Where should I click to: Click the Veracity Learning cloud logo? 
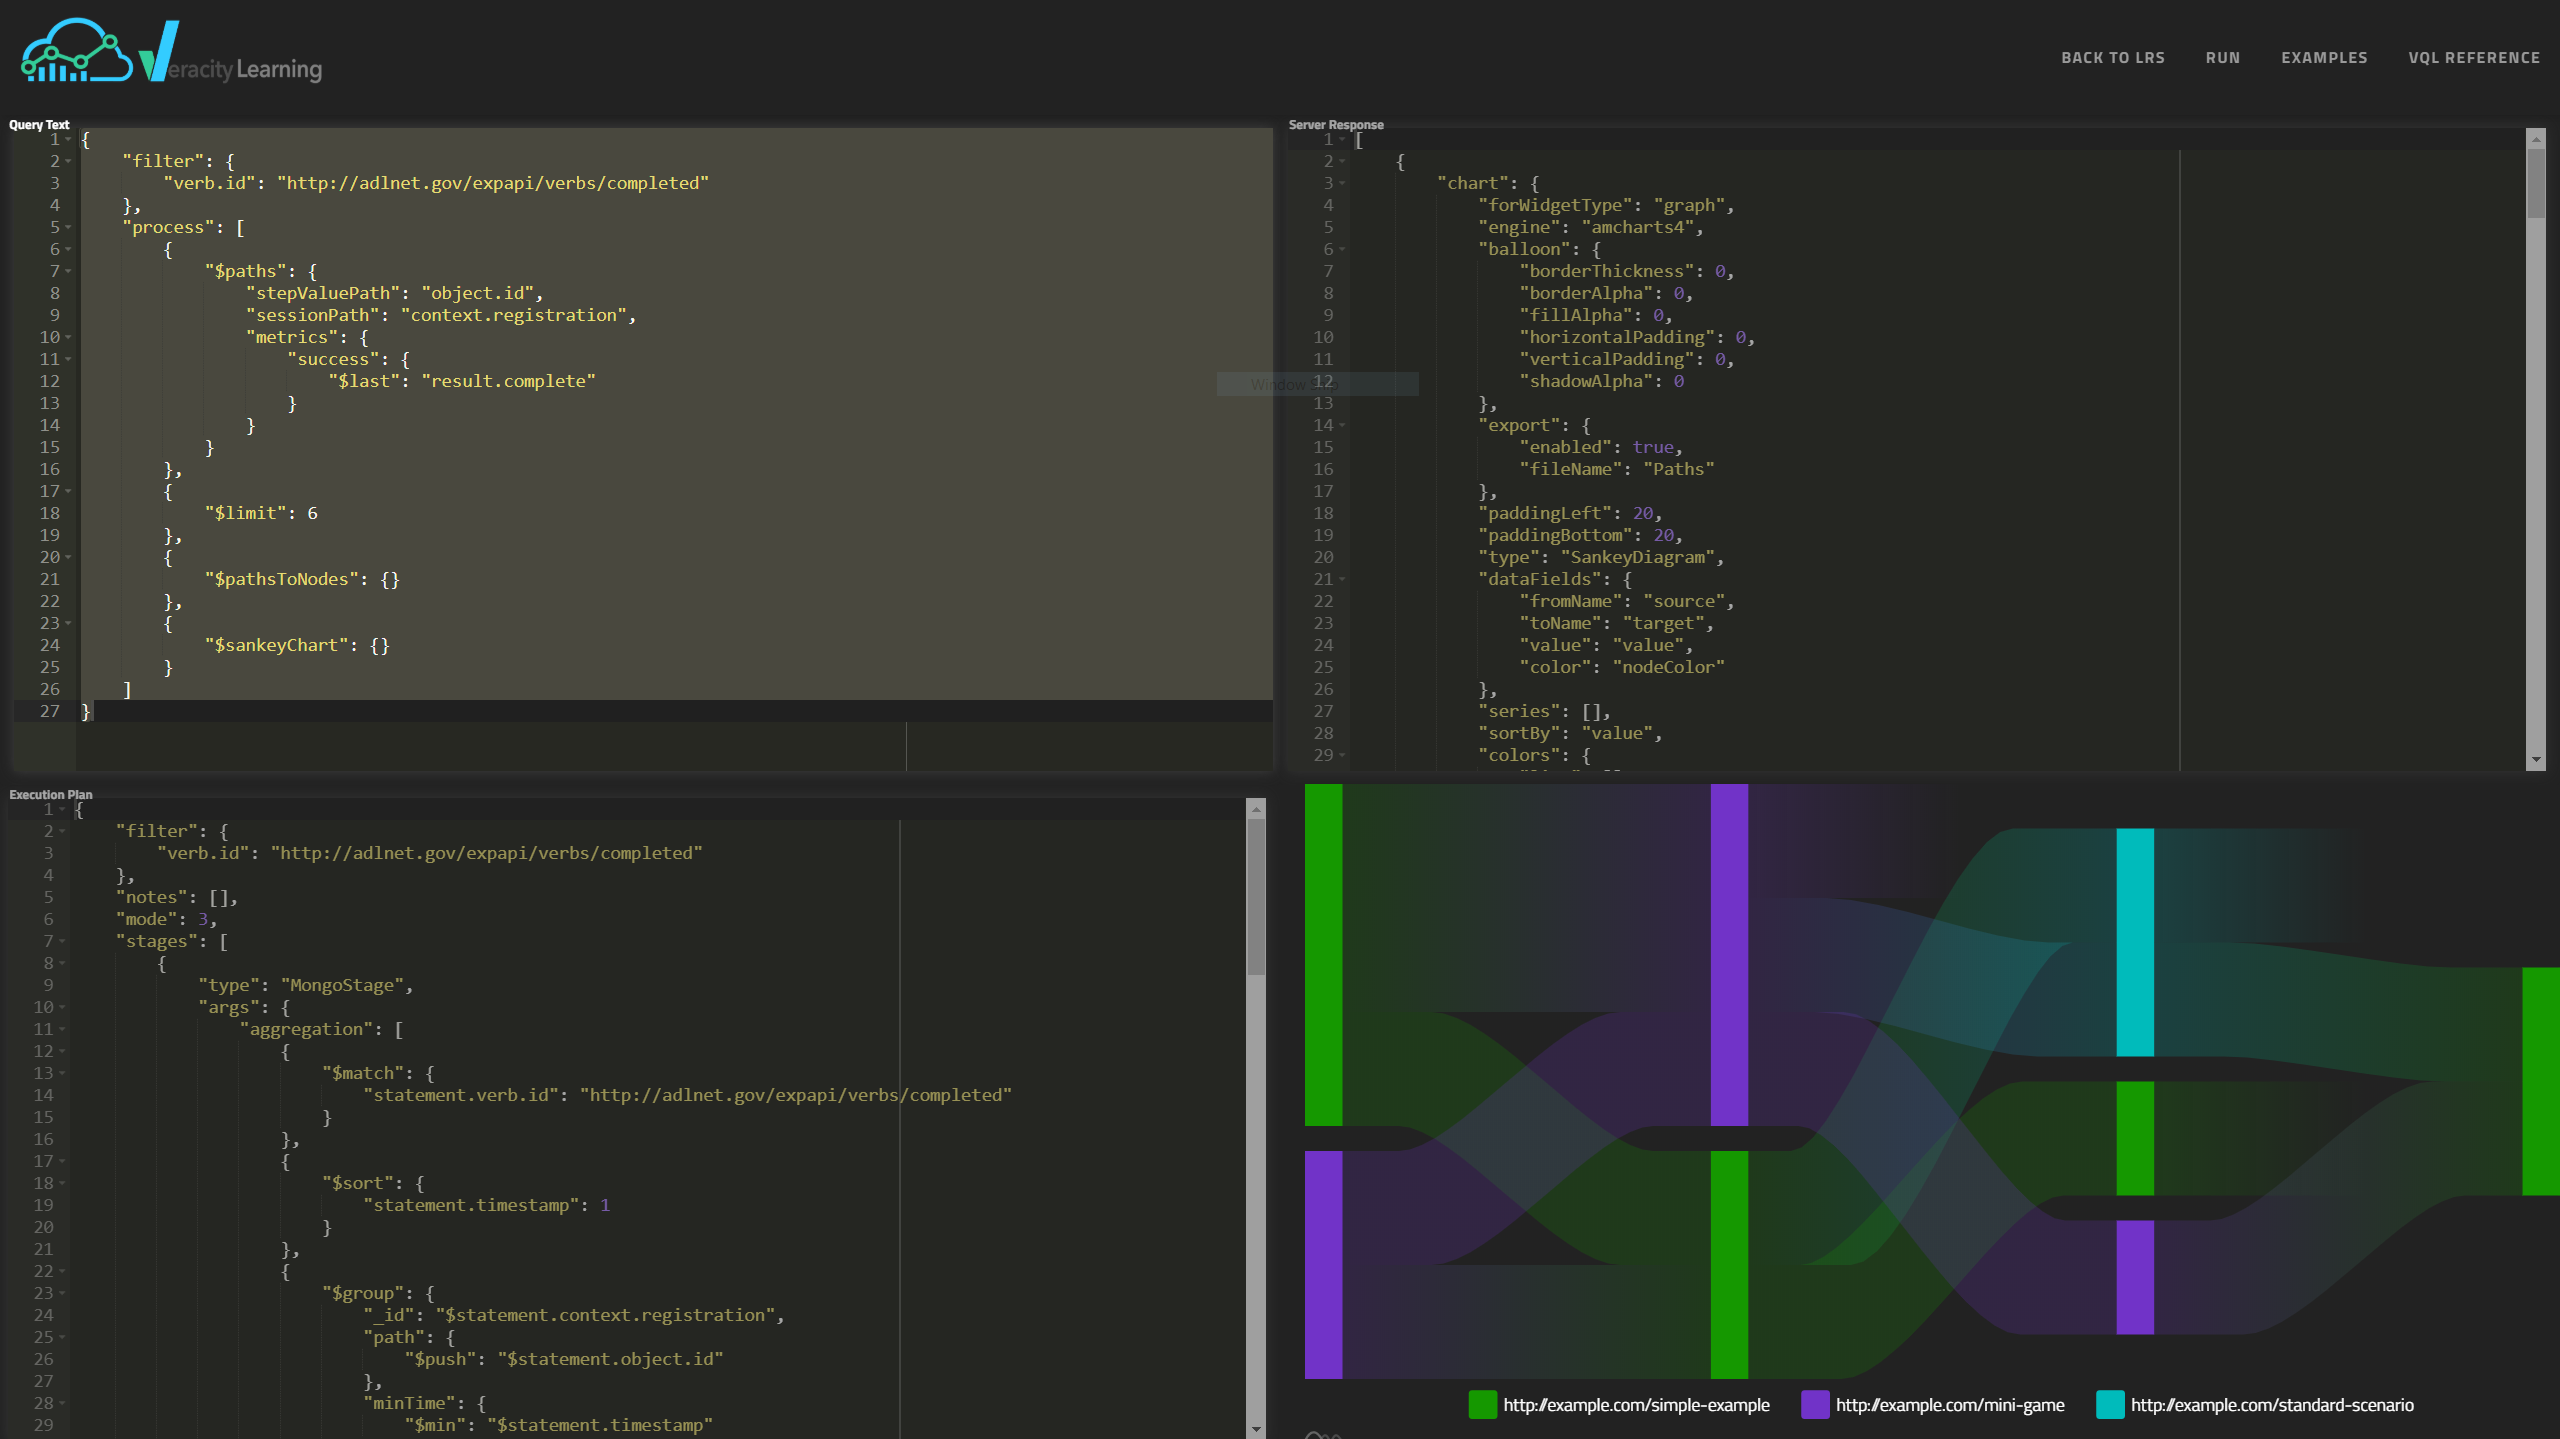(77, 52)
